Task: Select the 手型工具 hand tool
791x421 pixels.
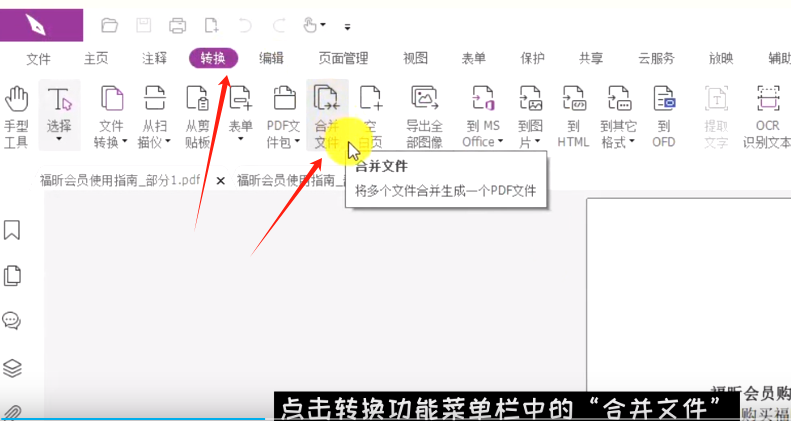Action: point(16,116)
